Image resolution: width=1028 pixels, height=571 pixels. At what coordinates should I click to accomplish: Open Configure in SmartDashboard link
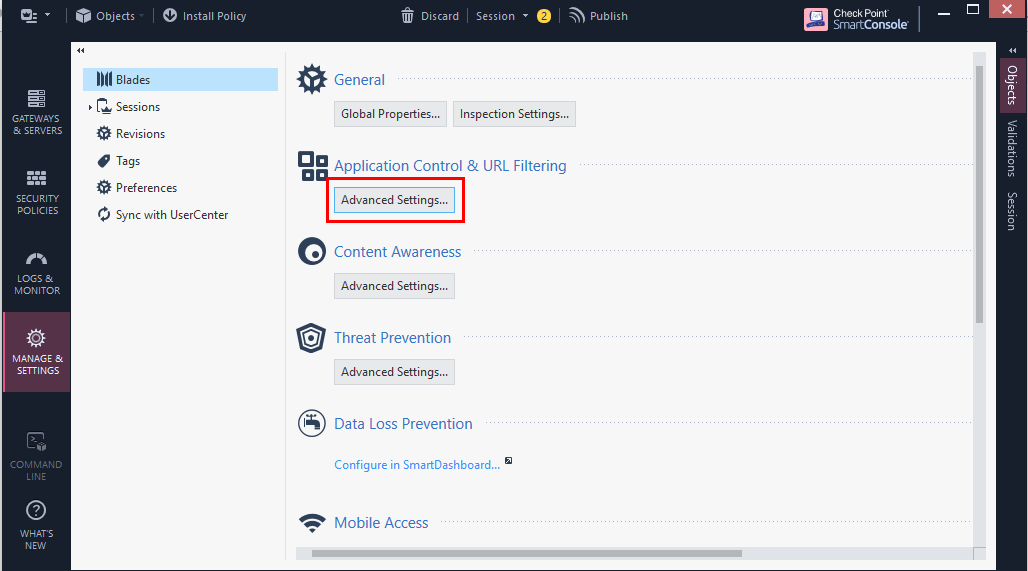pos(417,464)
